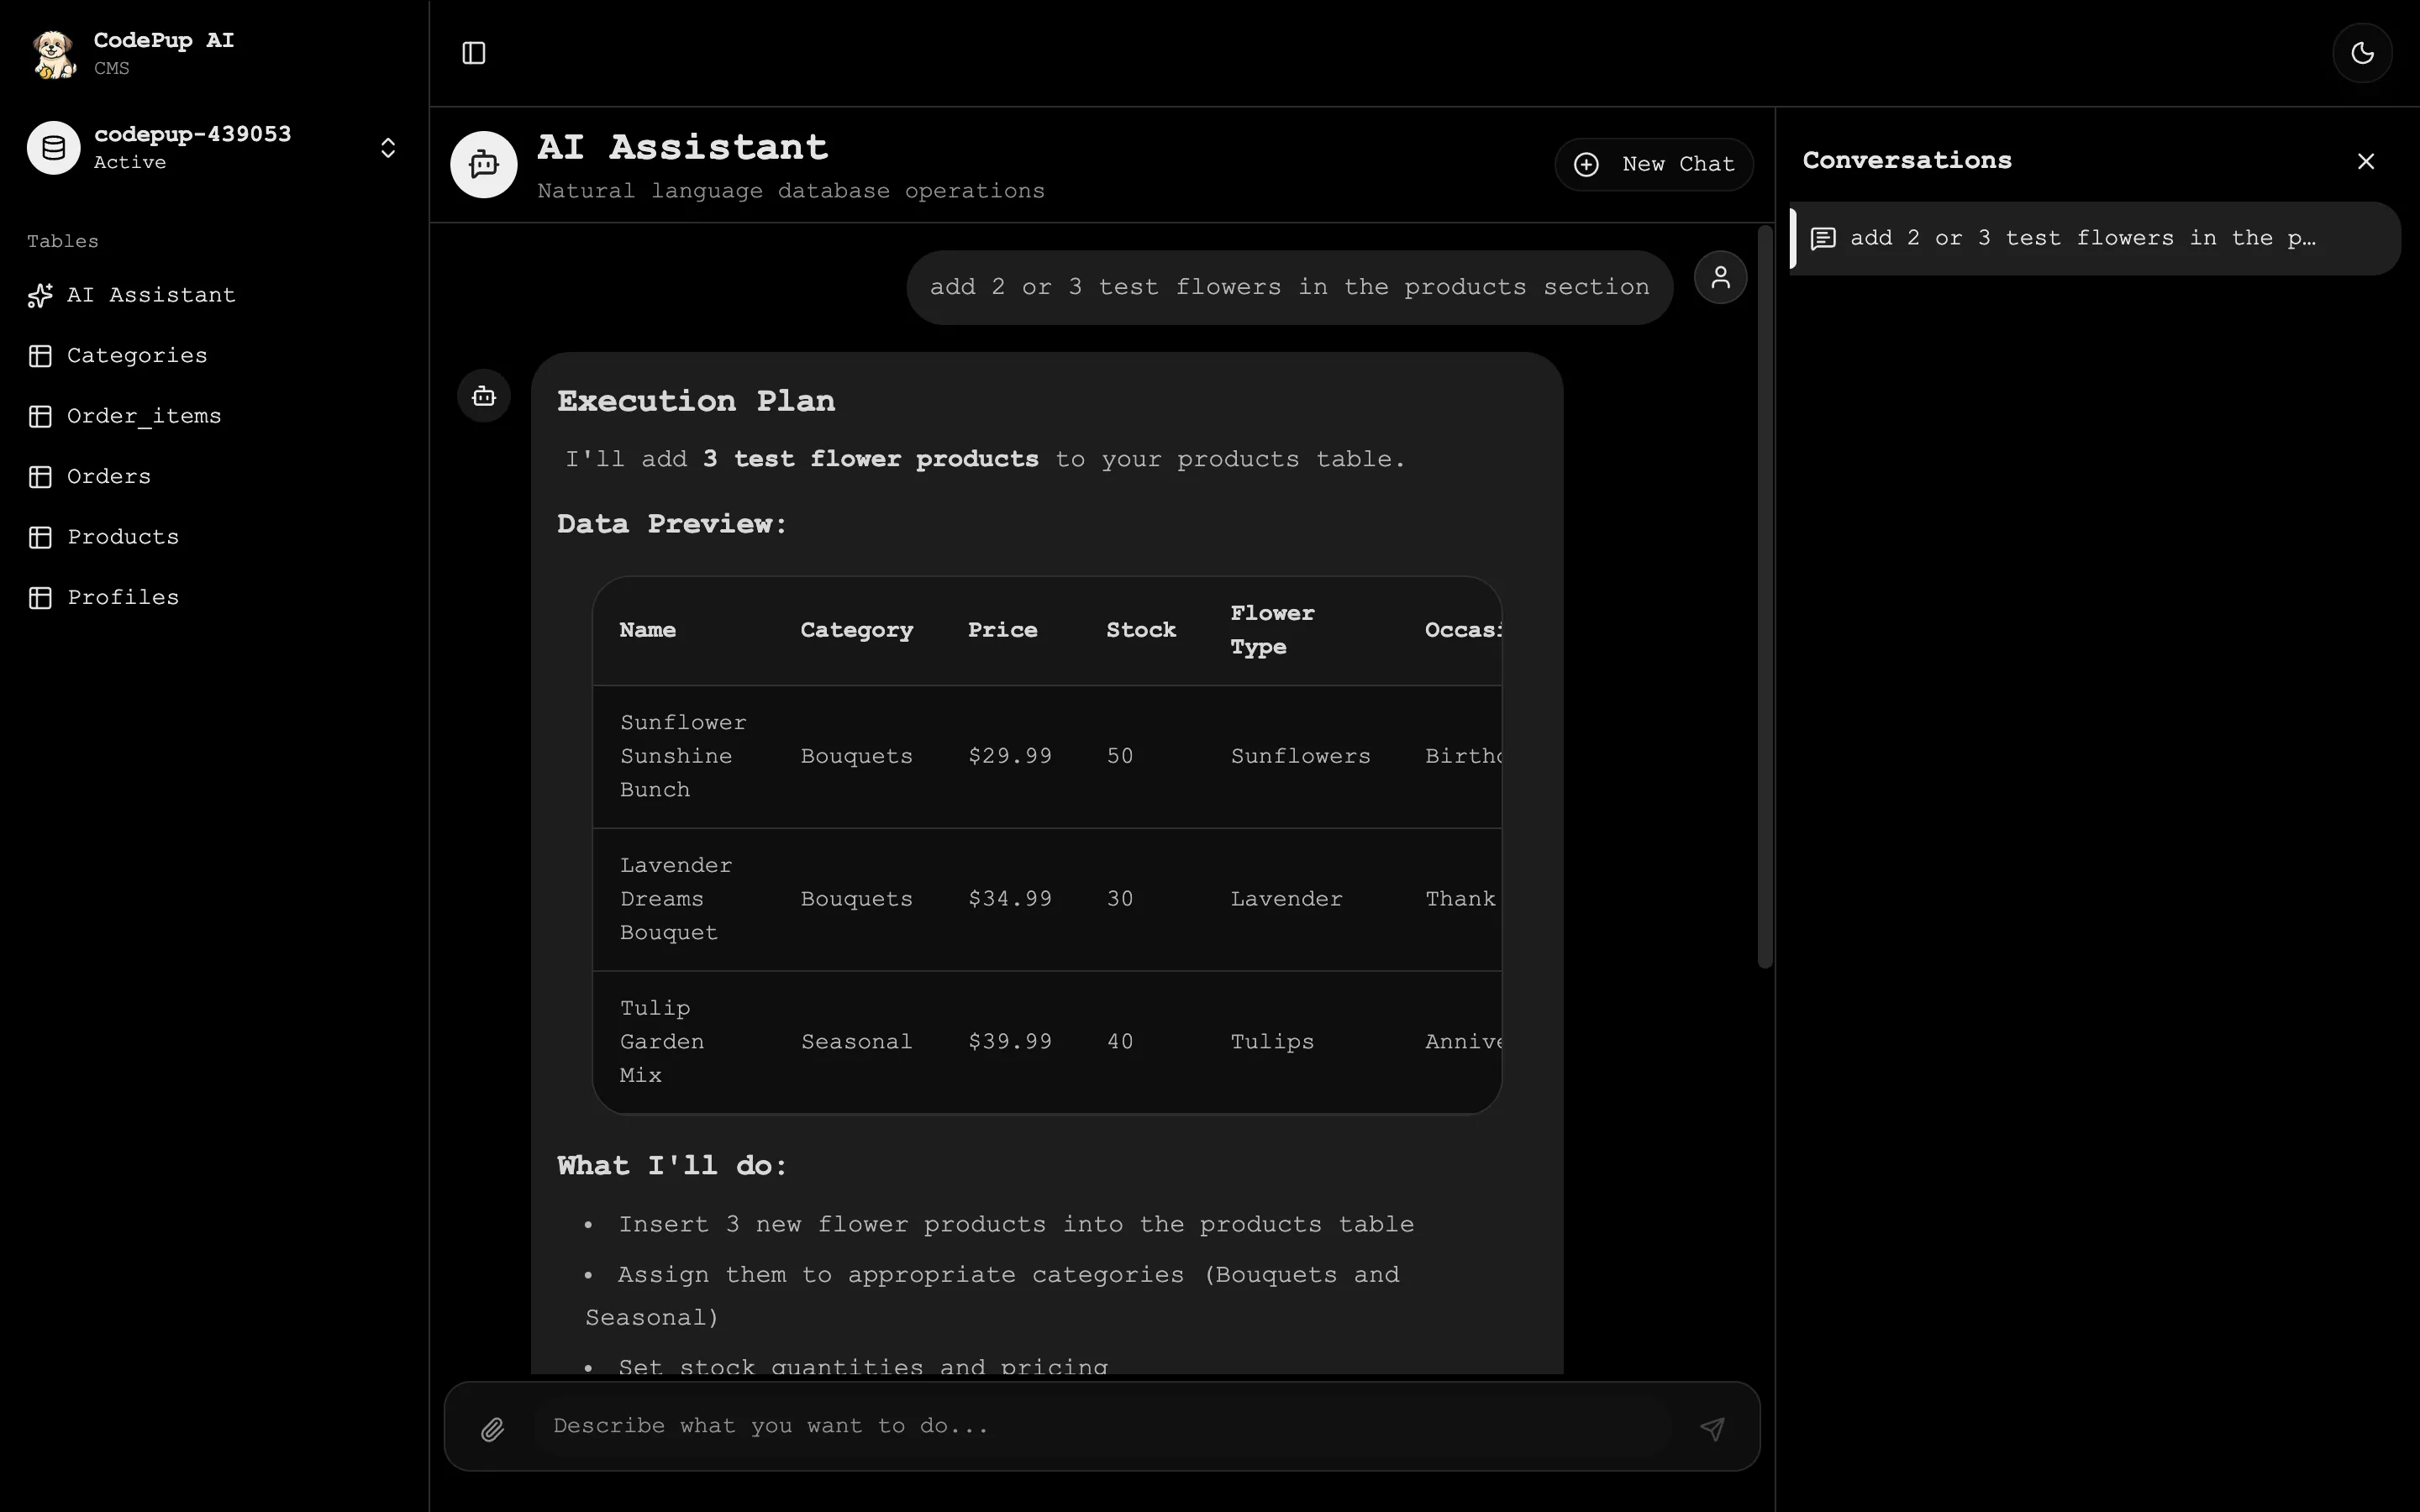Click the AI Assistant bot avatar in header
The width and height of the screenshot is (2420, 1512).
coord(483,164)
